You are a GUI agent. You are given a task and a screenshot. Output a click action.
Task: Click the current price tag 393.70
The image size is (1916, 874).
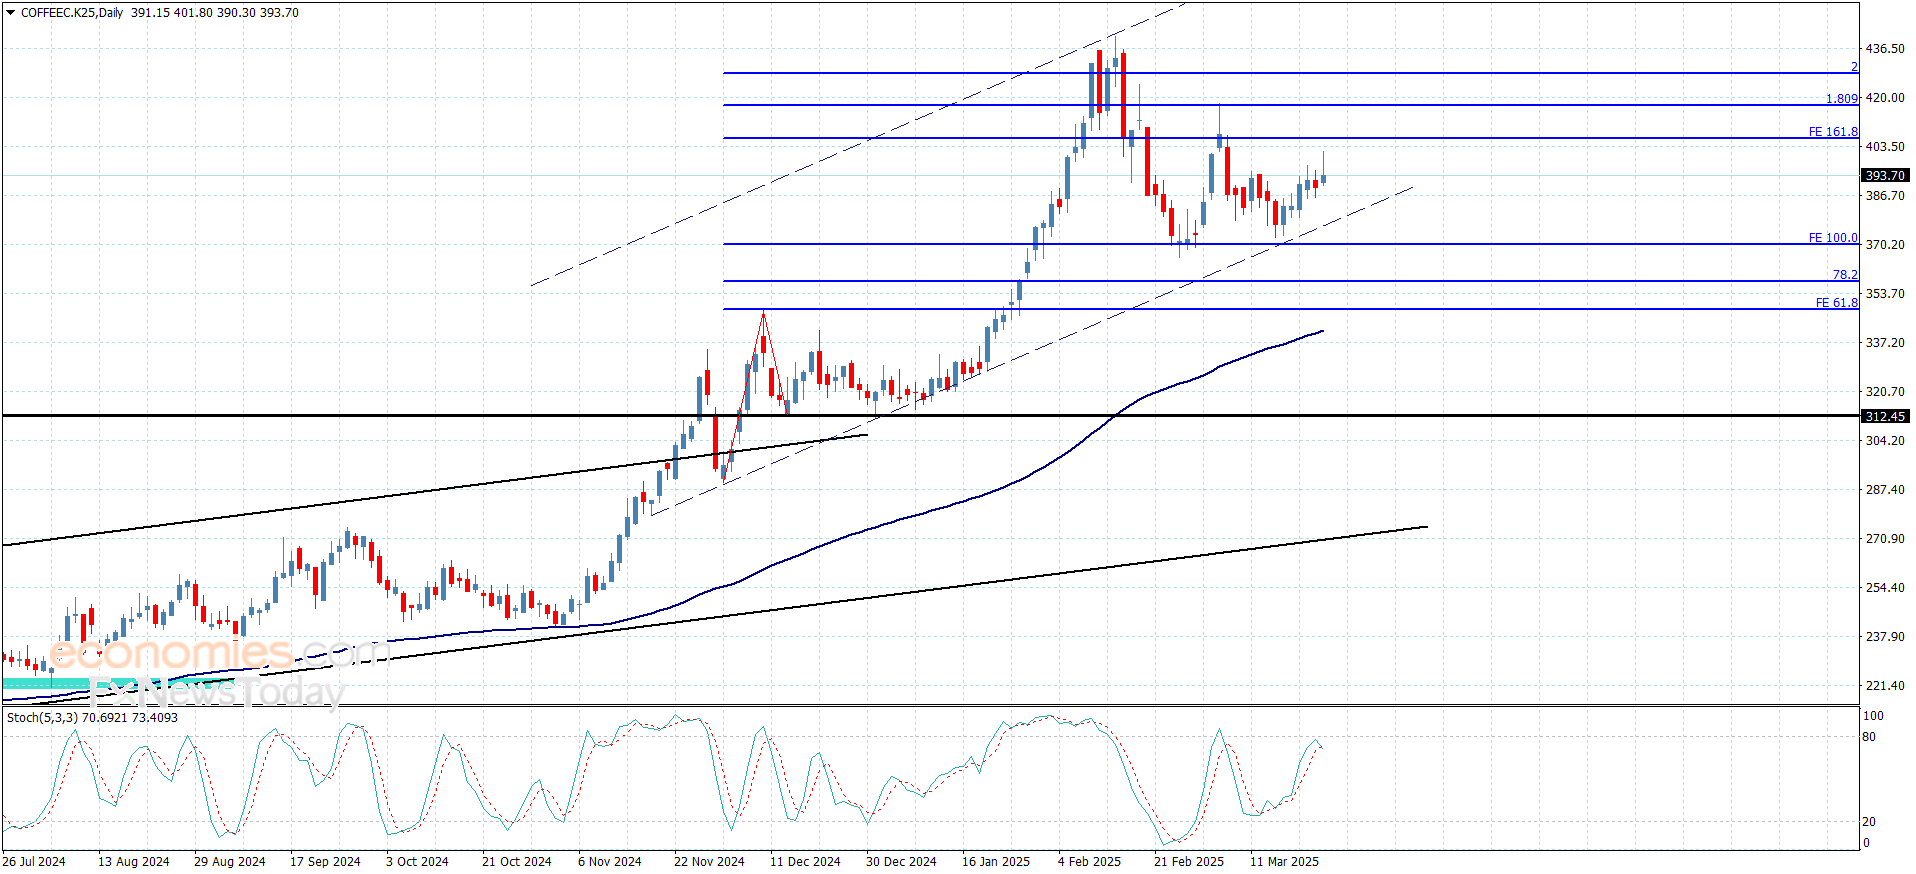1886,176
